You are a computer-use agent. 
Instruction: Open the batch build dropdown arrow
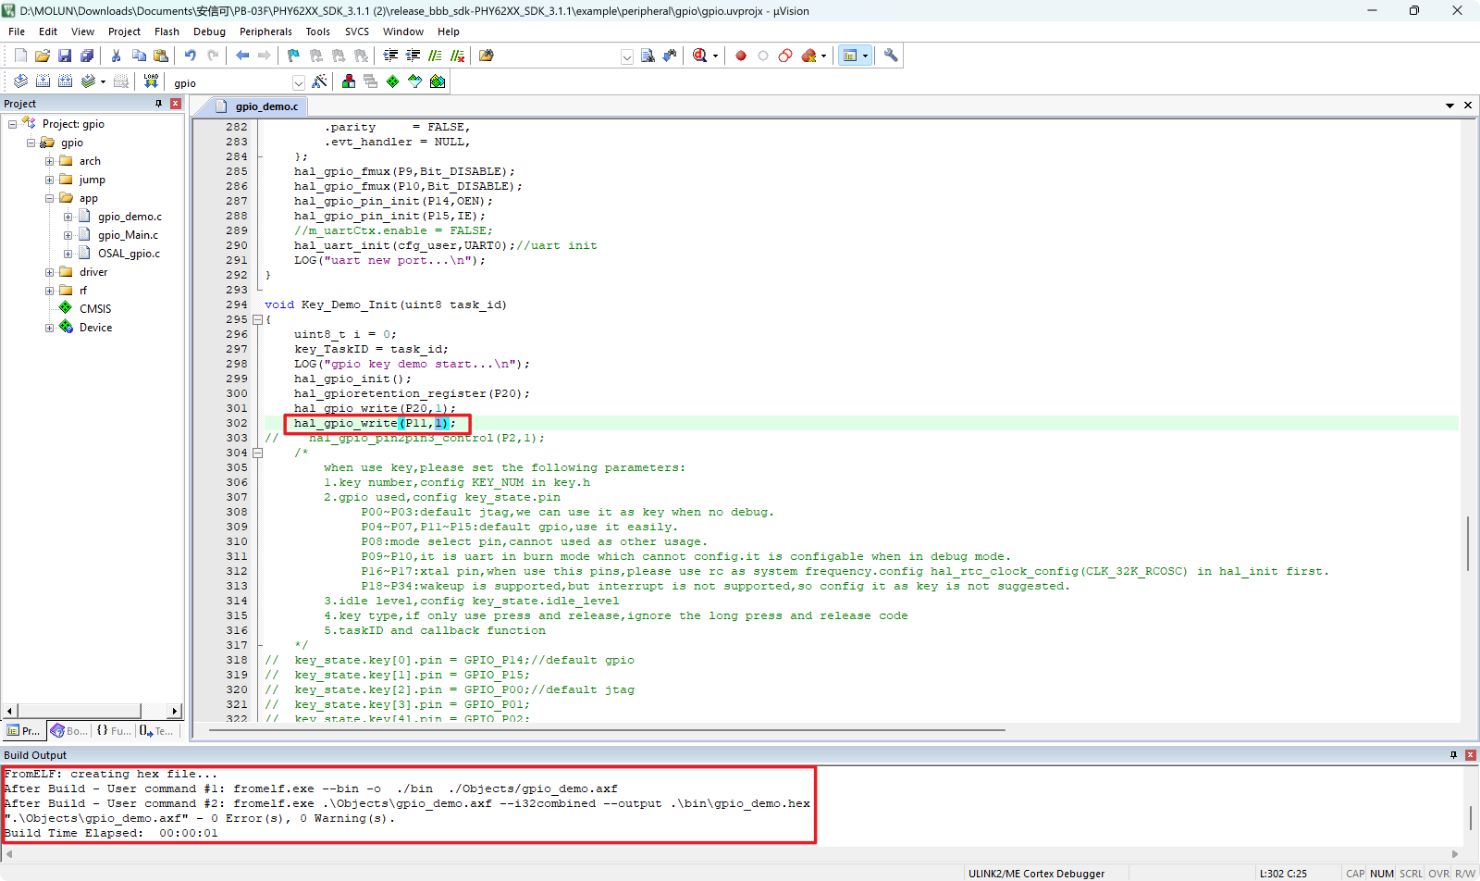[103, 82]
